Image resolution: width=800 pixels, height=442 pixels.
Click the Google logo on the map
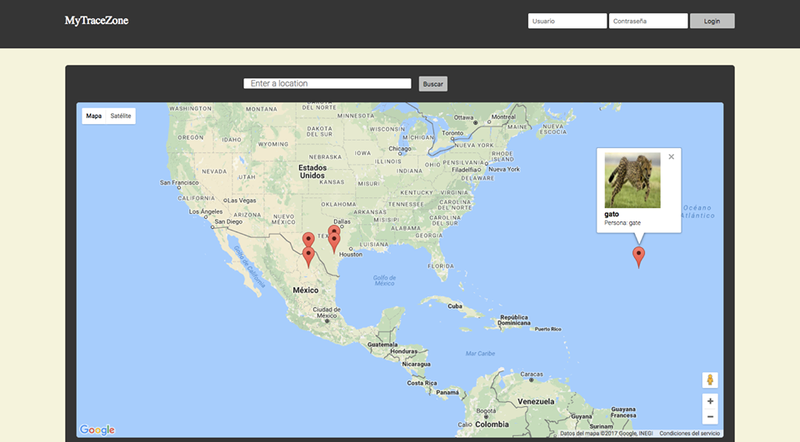tap(97, 430)
